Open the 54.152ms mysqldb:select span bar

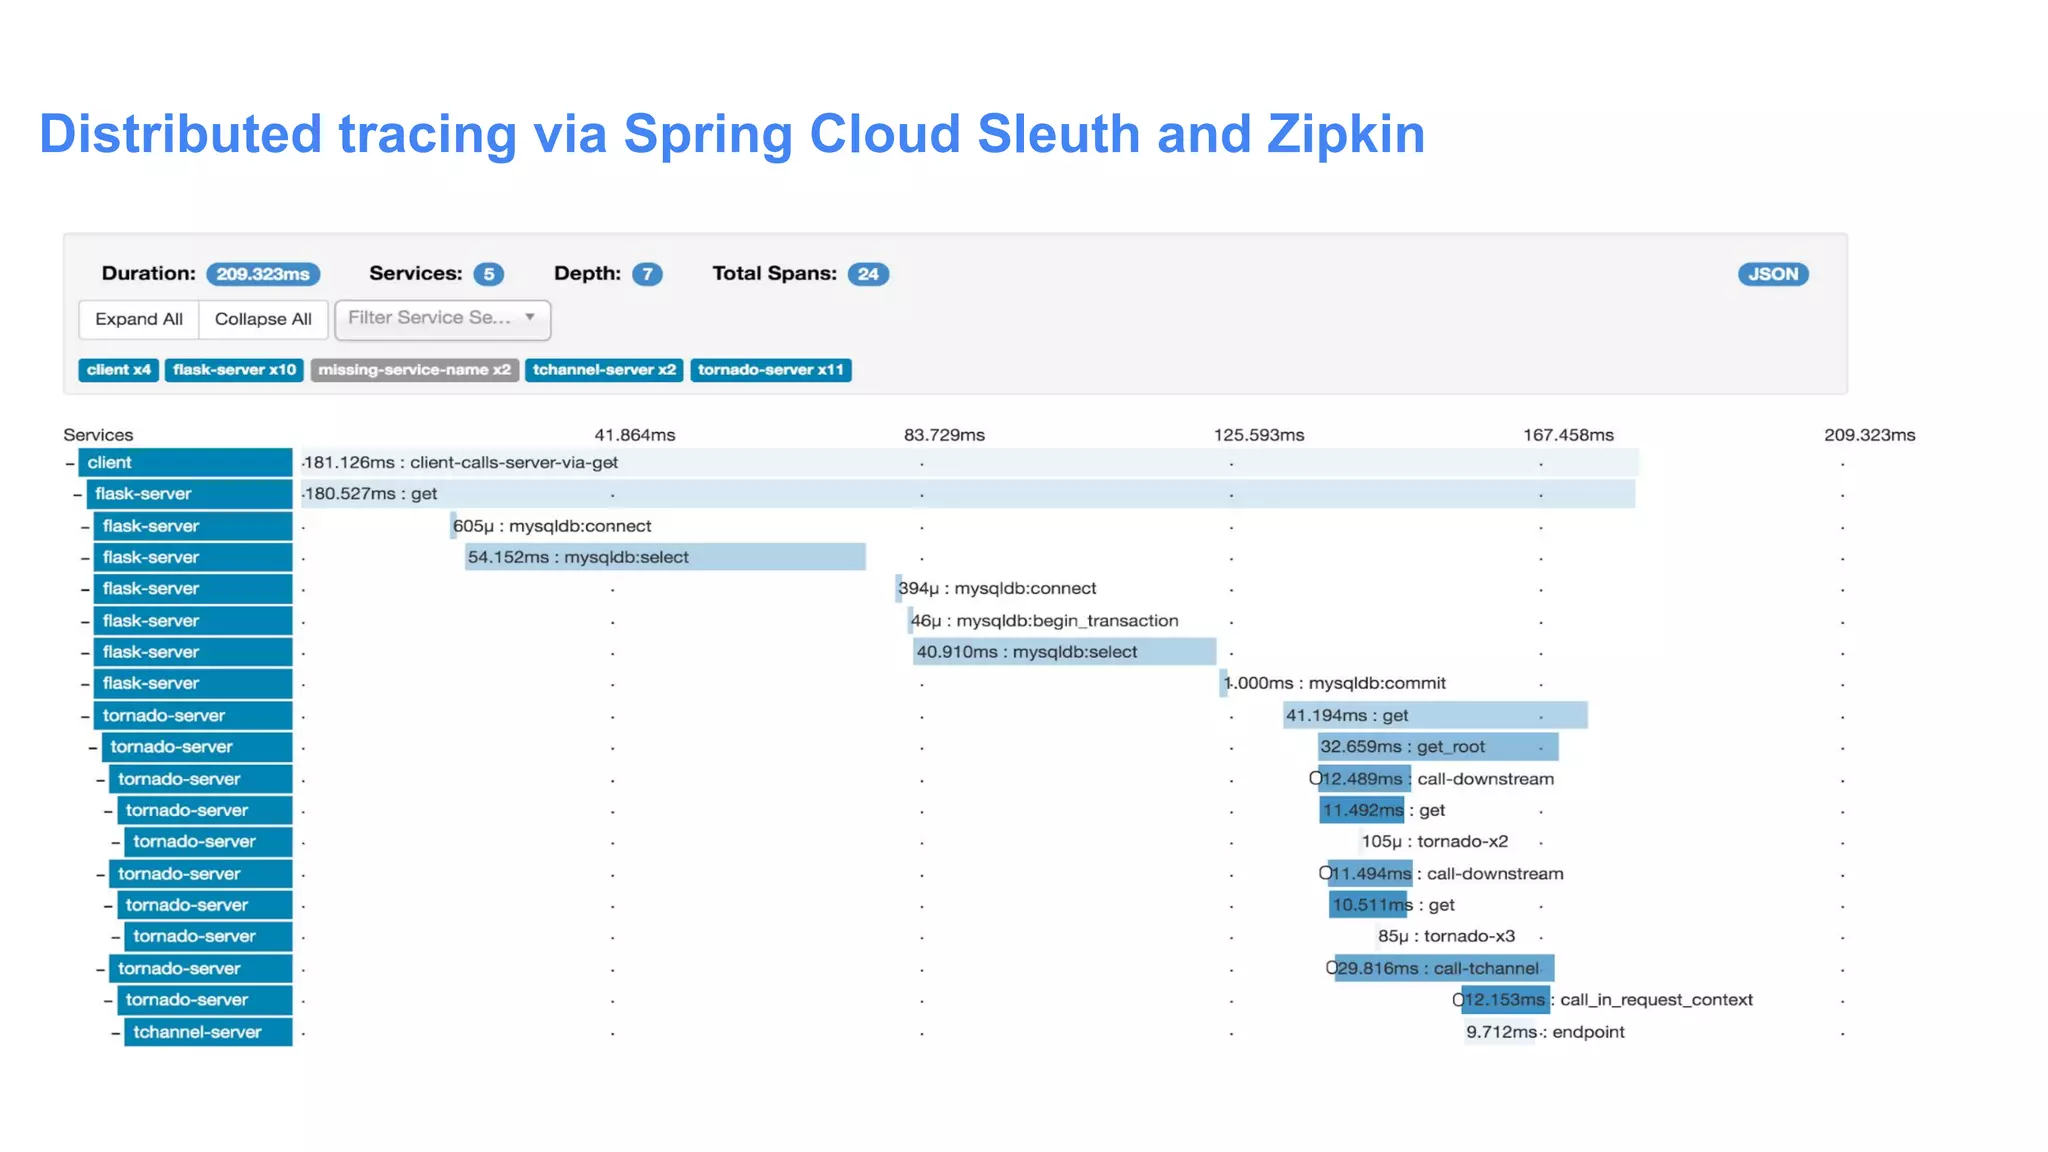tap(665, 557)
